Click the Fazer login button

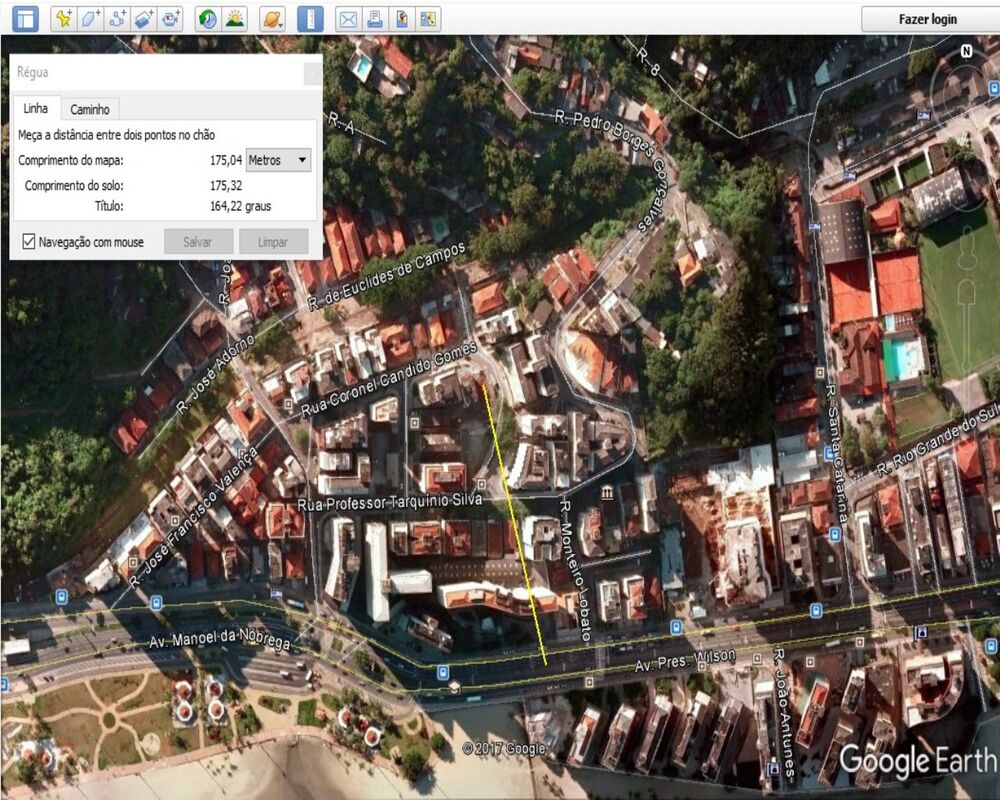(927, 18)
